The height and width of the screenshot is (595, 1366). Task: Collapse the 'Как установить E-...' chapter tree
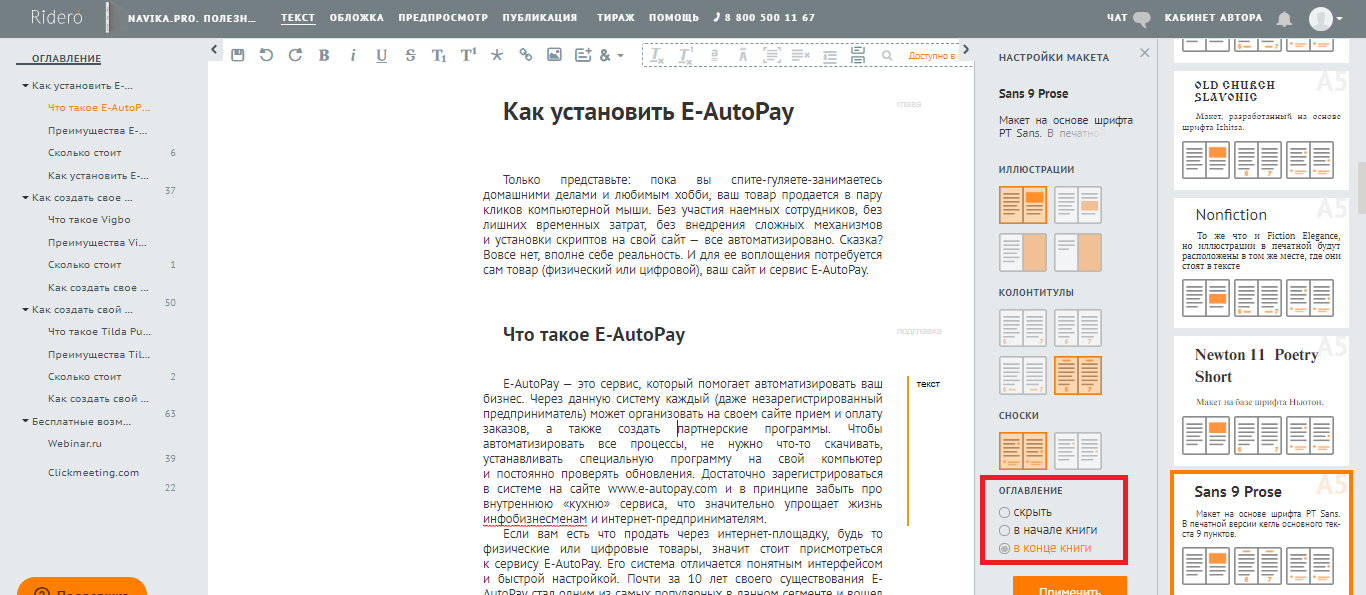click(x=25, y=86)
